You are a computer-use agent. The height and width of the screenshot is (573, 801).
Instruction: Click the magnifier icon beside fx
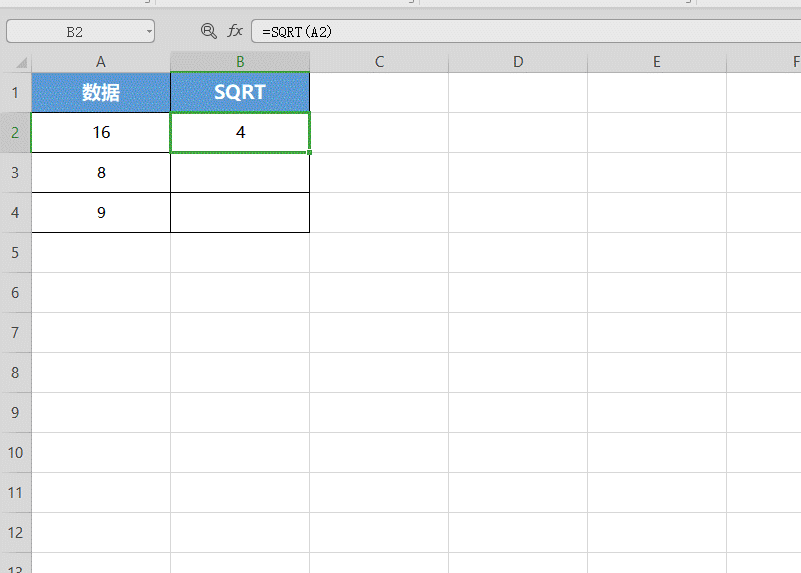(x=208, y=32)
